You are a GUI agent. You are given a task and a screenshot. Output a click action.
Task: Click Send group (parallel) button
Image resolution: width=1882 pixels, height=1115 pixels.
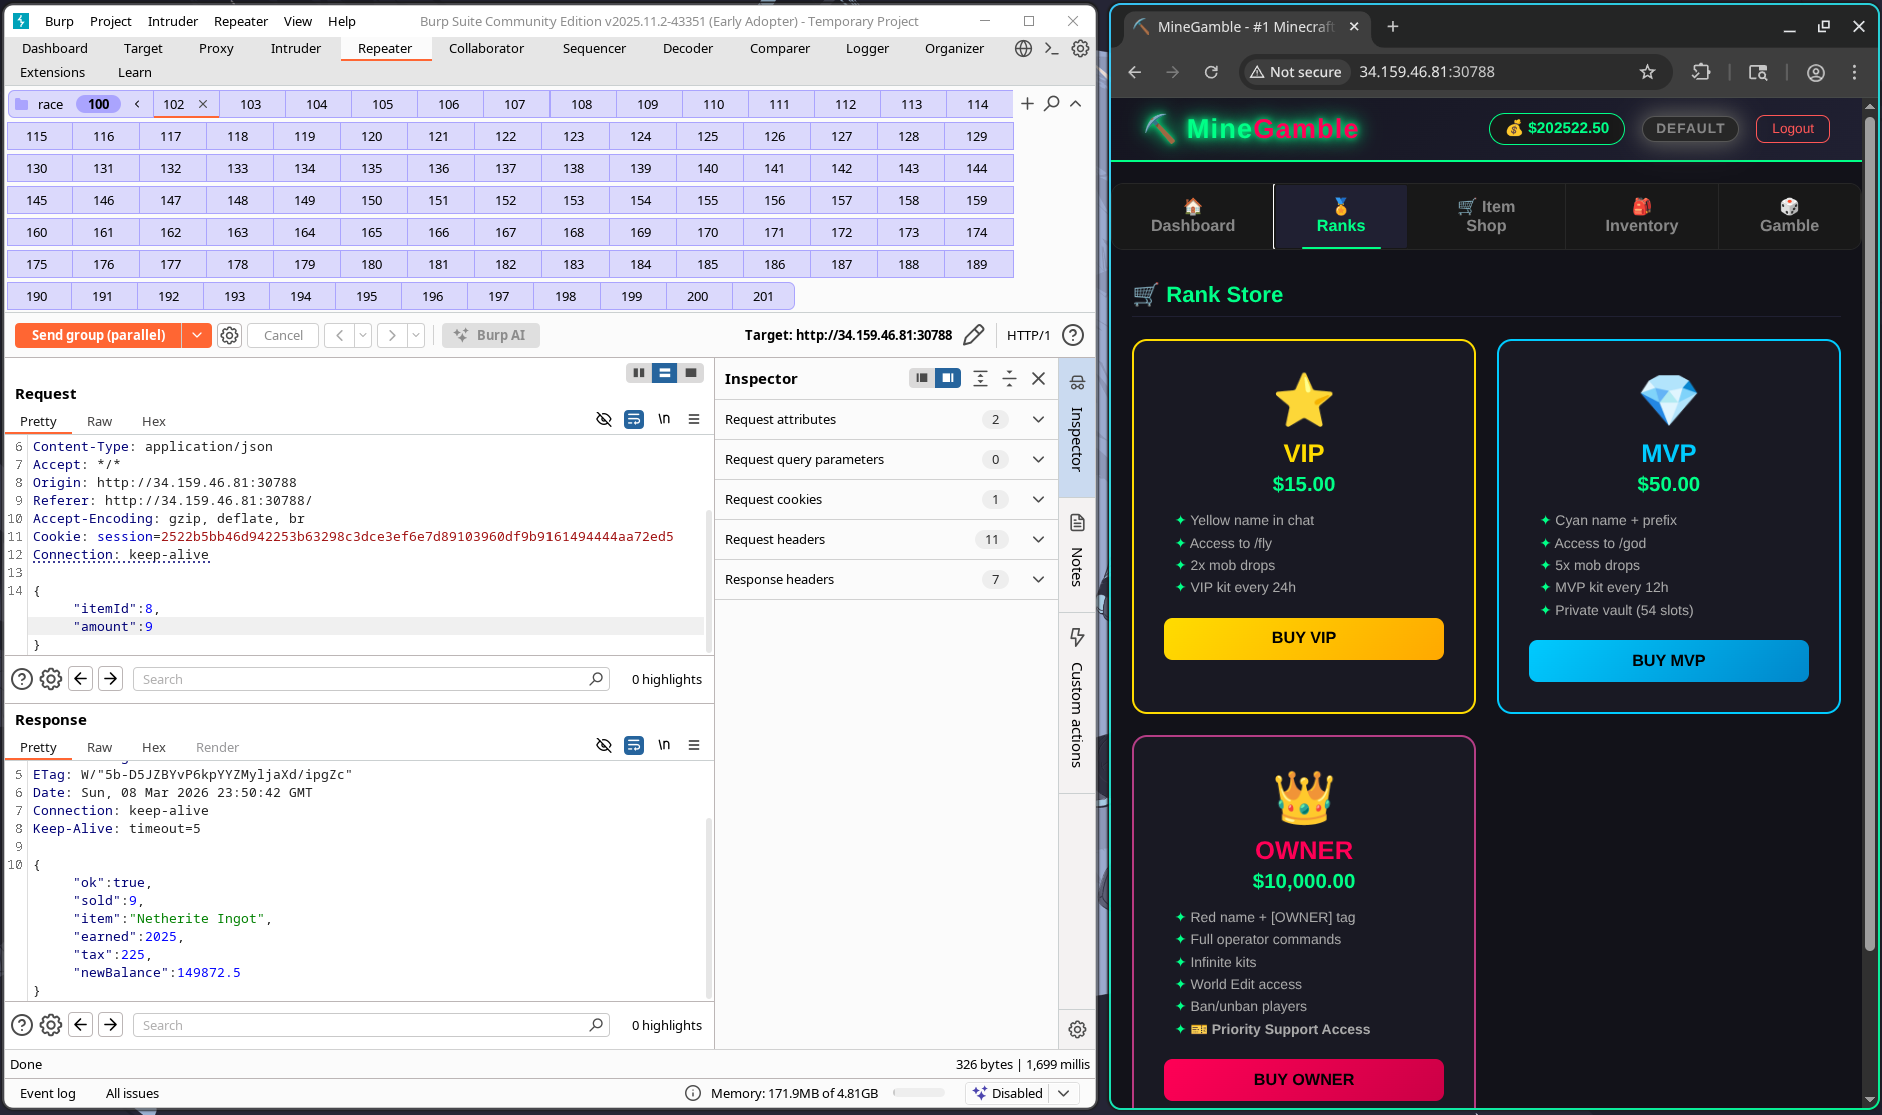[98, 335]
